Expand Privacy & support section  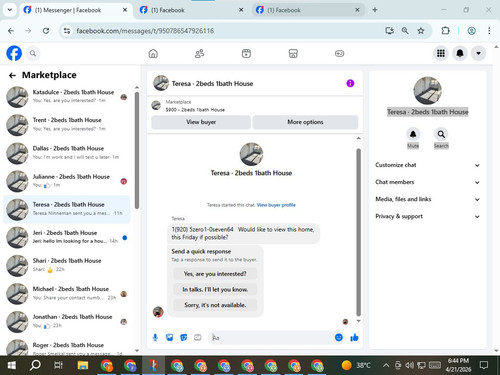(x=427, y=216)
